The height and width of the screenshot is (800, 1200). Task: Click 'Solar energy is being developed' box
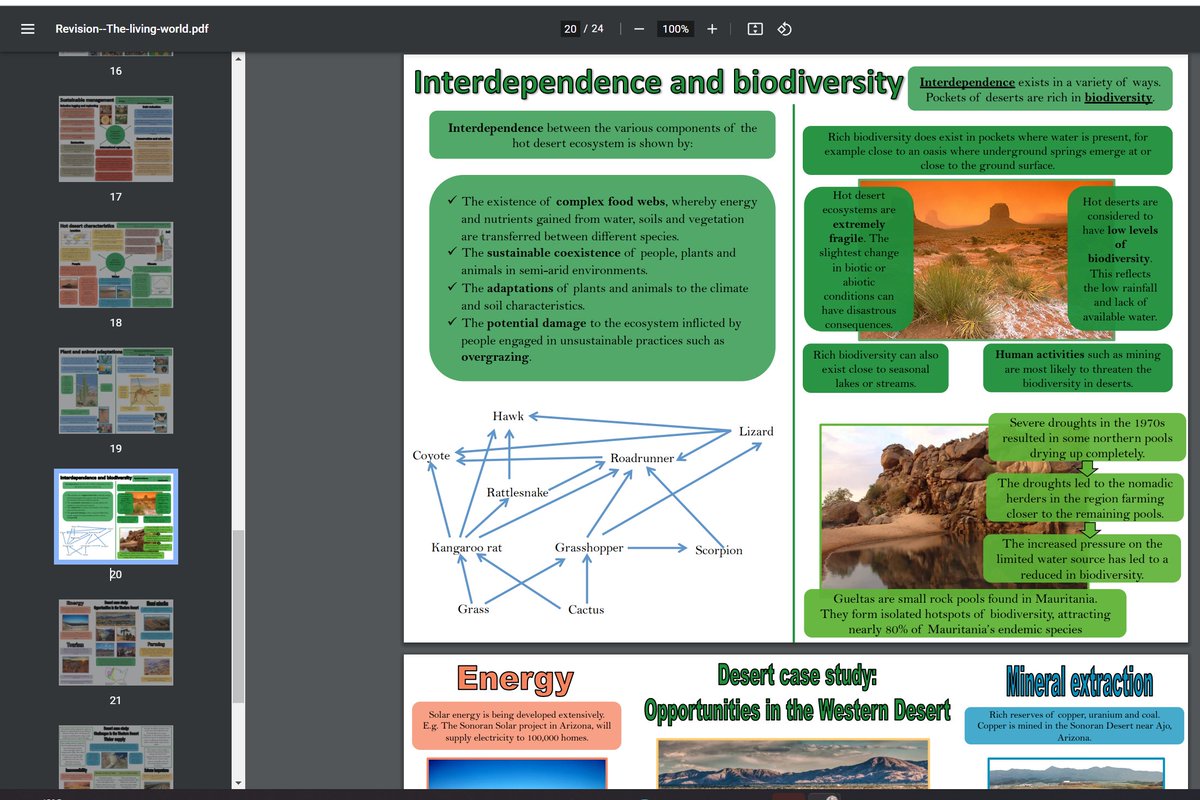tap(516, 726)
